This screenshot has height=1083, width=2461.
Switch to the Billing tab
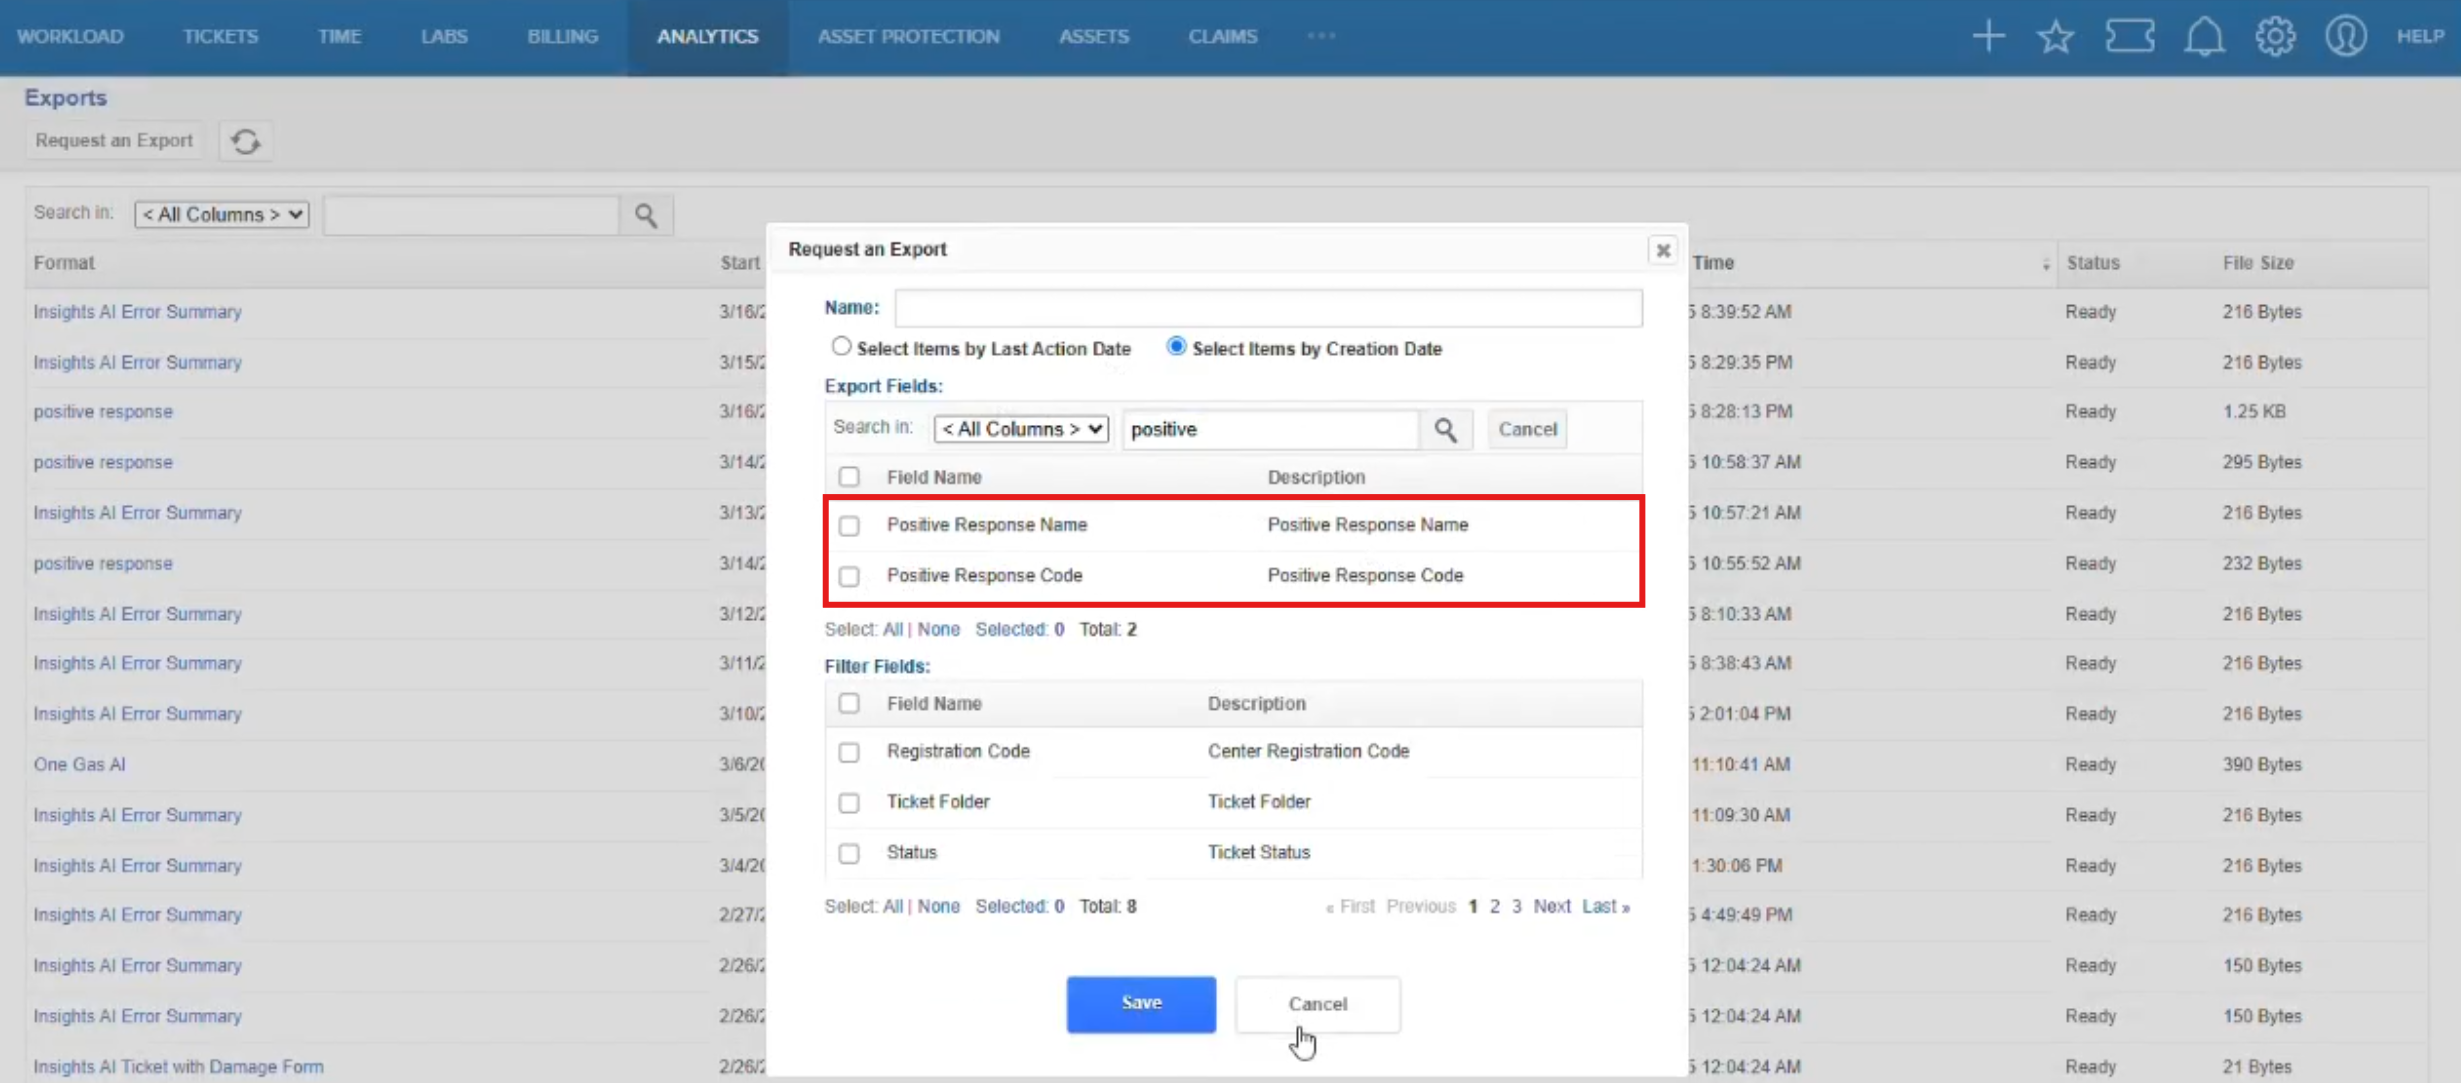coord(562,37)
